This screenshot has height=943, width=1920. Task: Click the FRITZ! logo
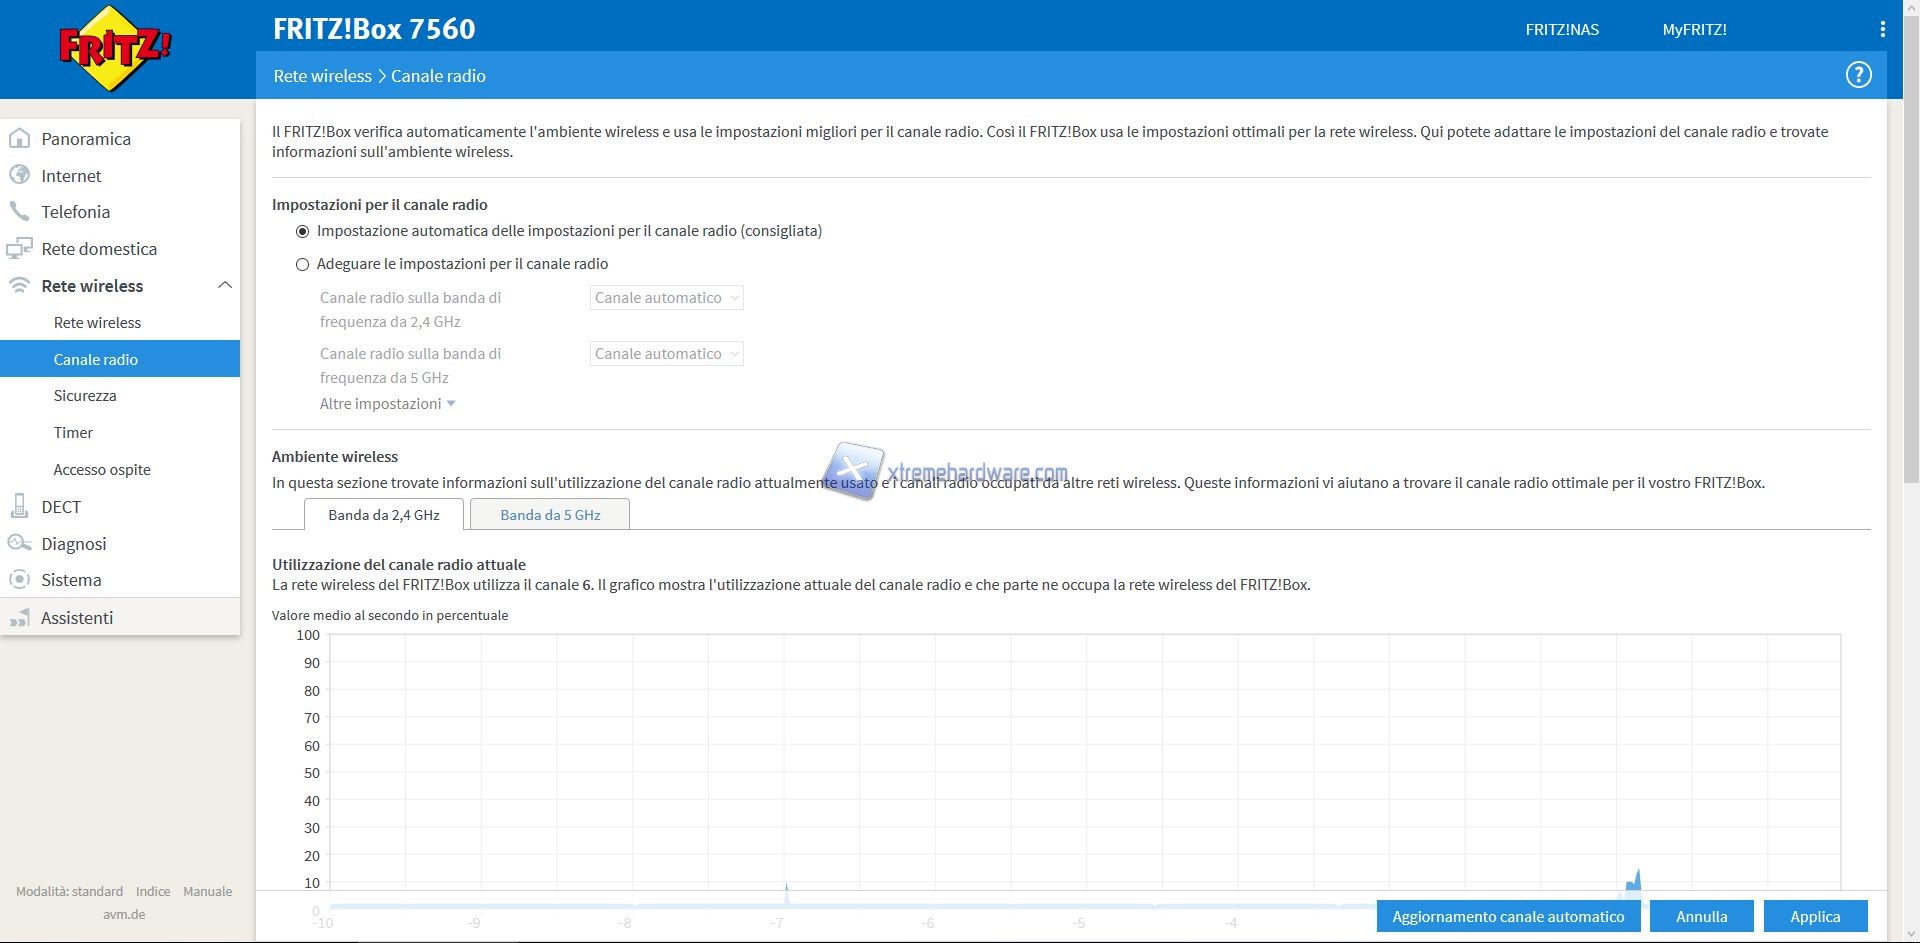(115, 48)
